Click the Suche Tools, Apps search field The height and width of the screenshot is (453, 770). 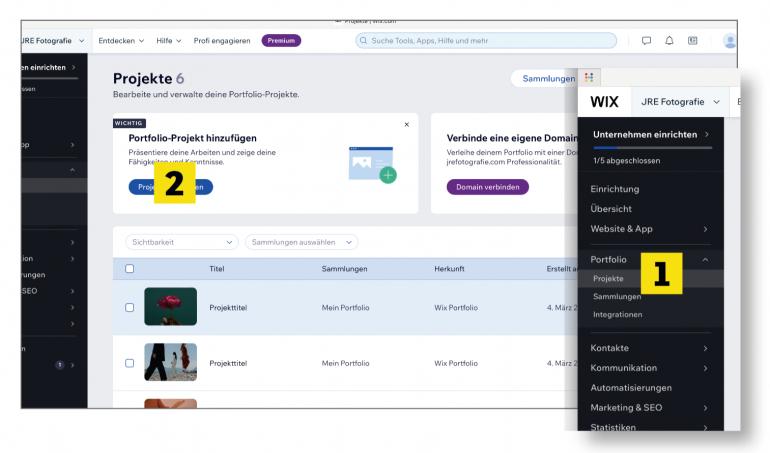click(x=486, y=41)
